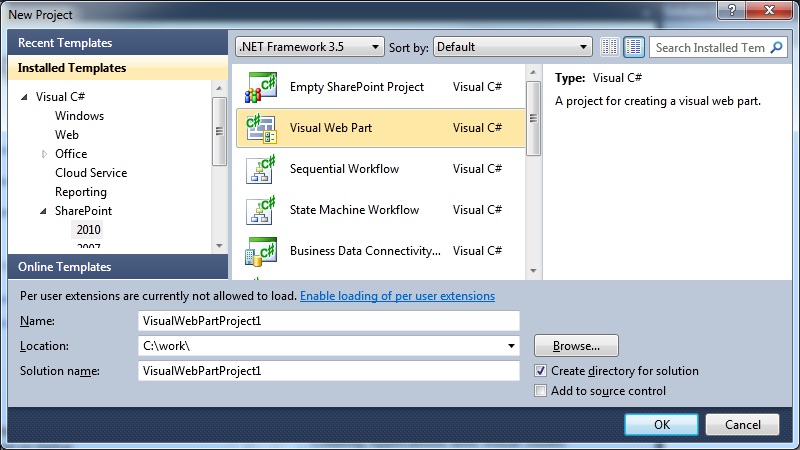The height and width of the screenshot is (450, 800).
Task: Click the OK button
Action: (x=661, y=424)
